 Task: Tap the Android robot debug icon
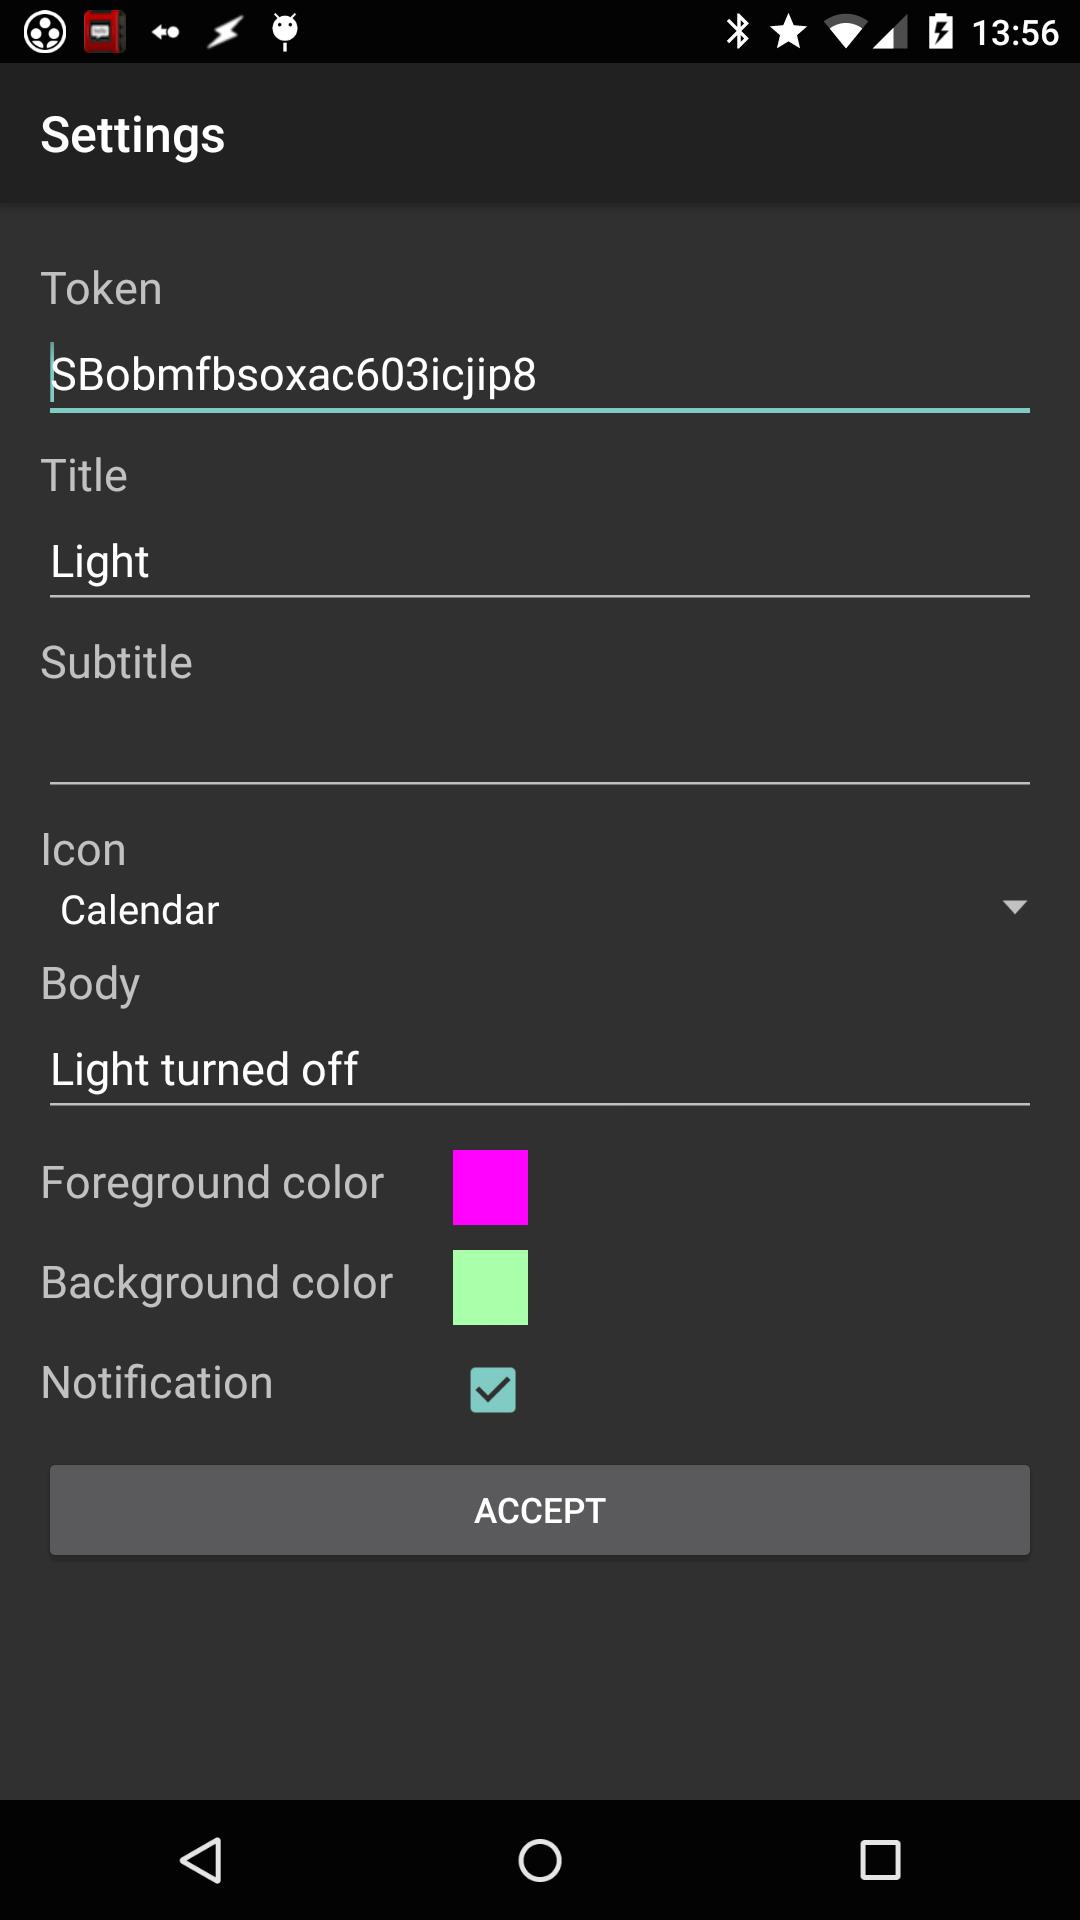pyautogui.click(x=286, y=31)
